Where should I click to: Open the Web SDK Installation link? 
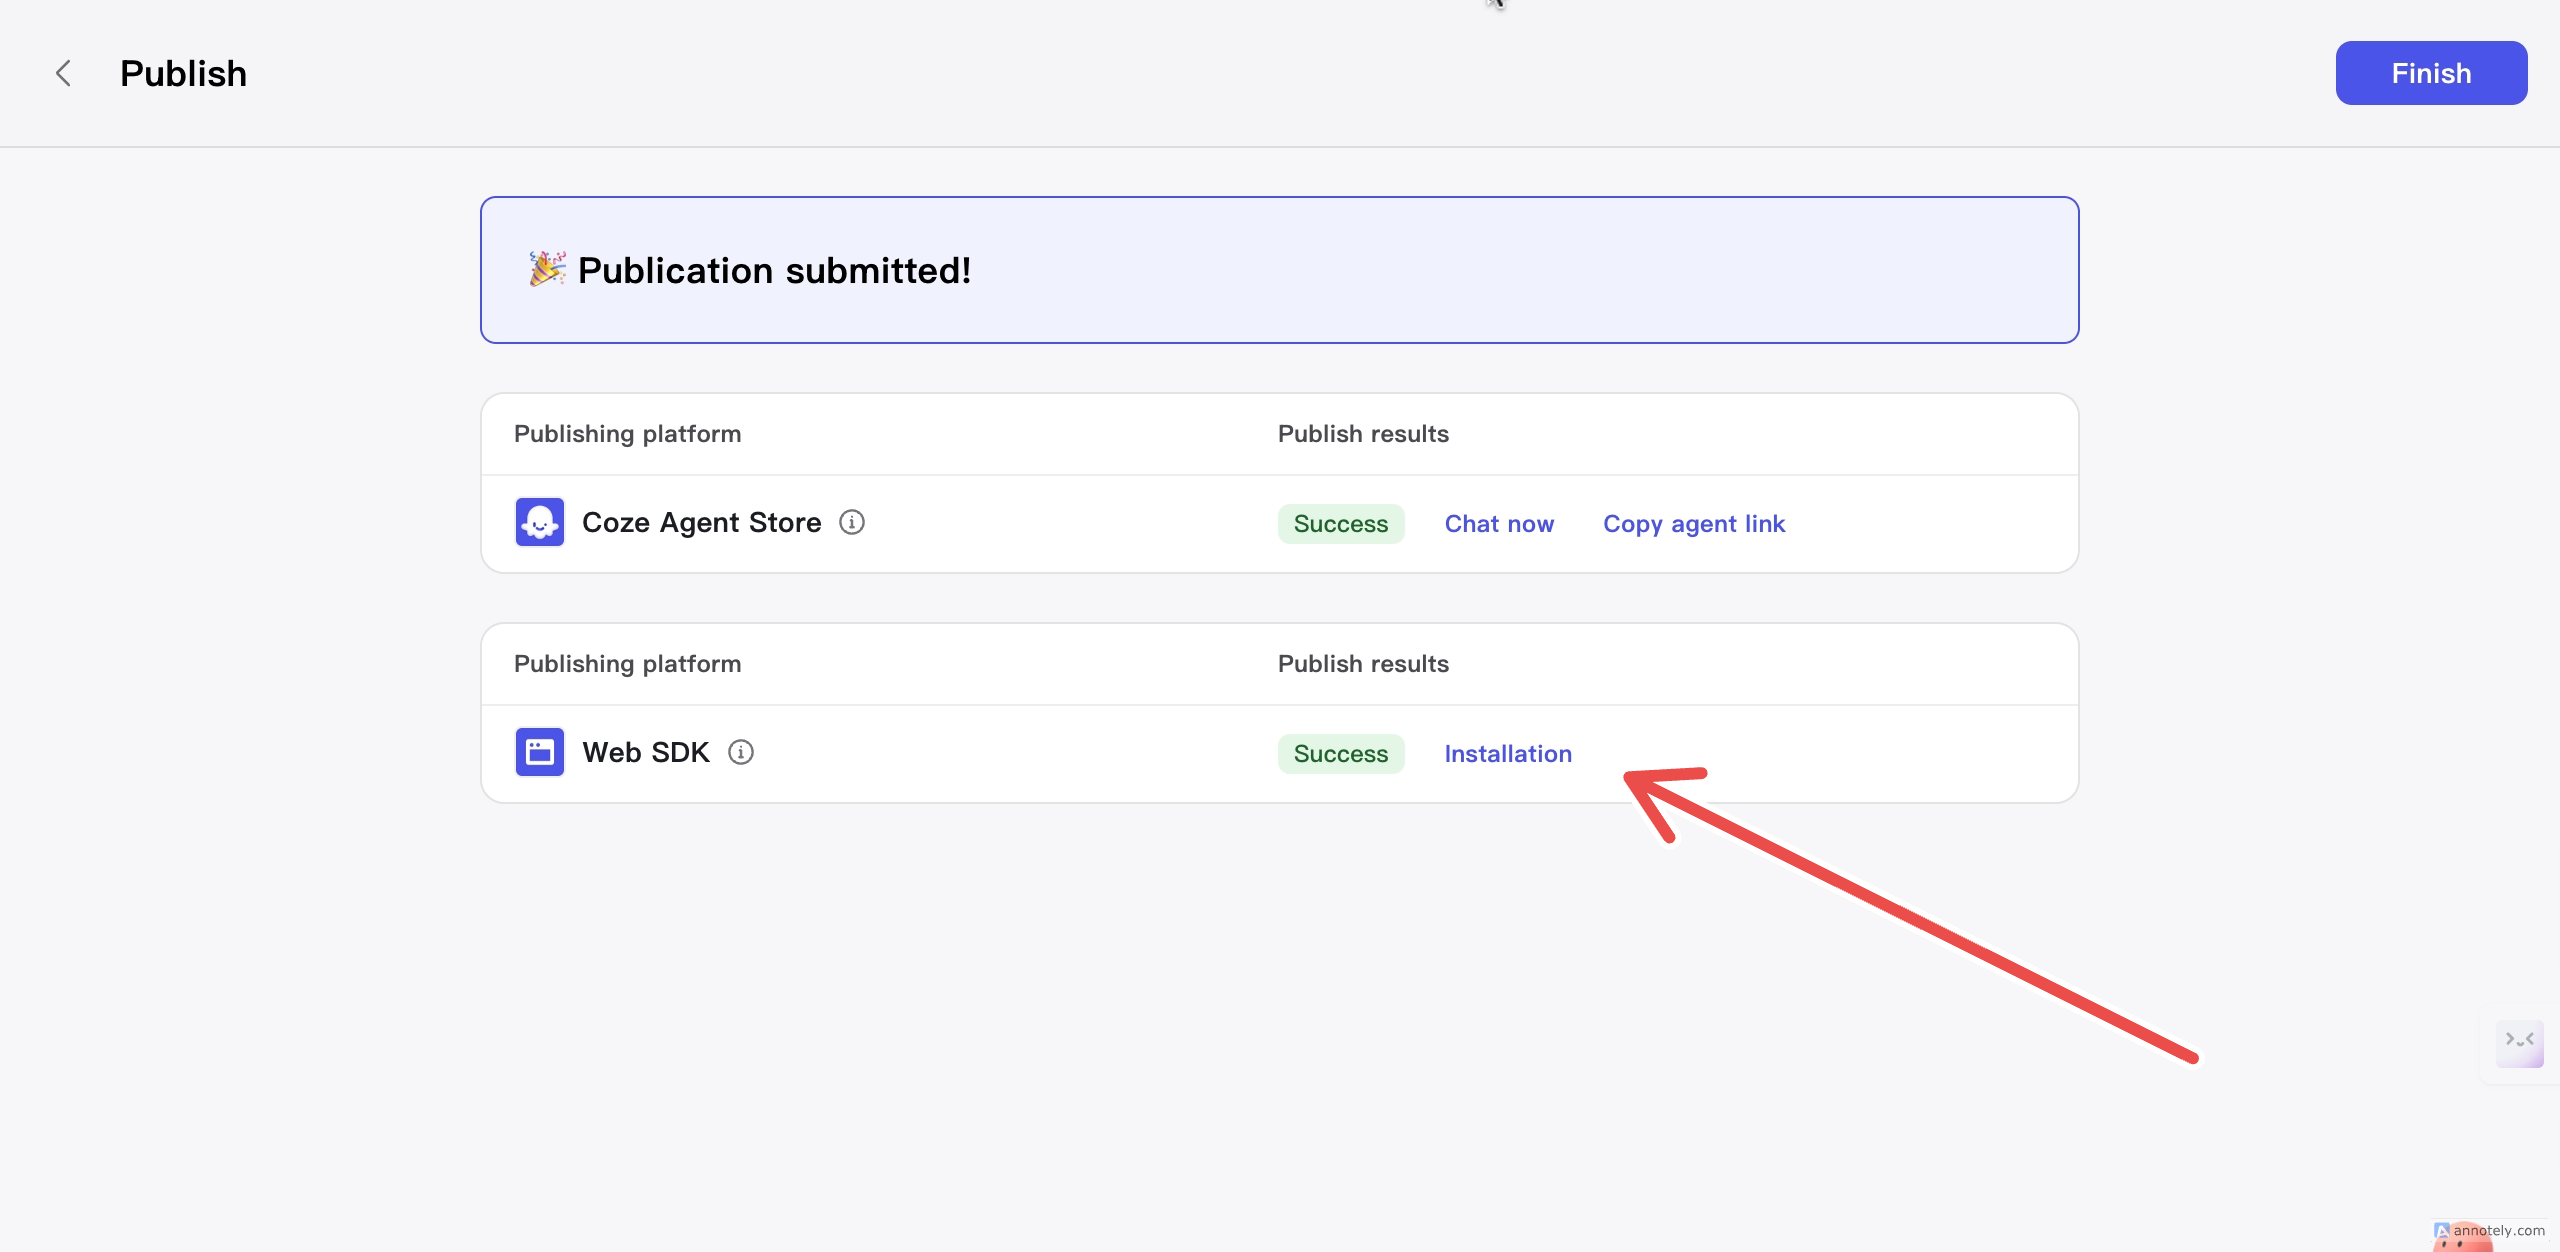pos(1508,754)
